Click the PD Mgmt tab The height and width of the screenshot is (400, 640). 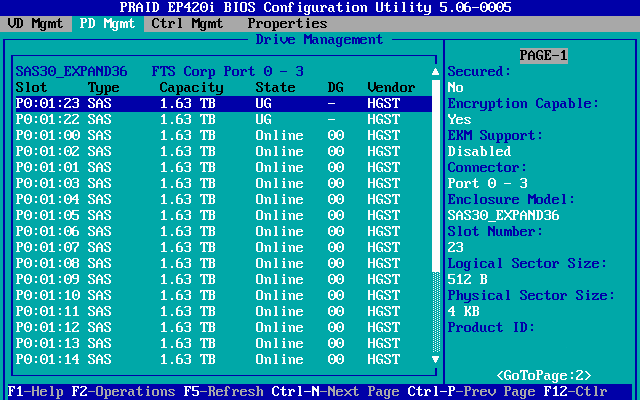click(x=108, y=23)
